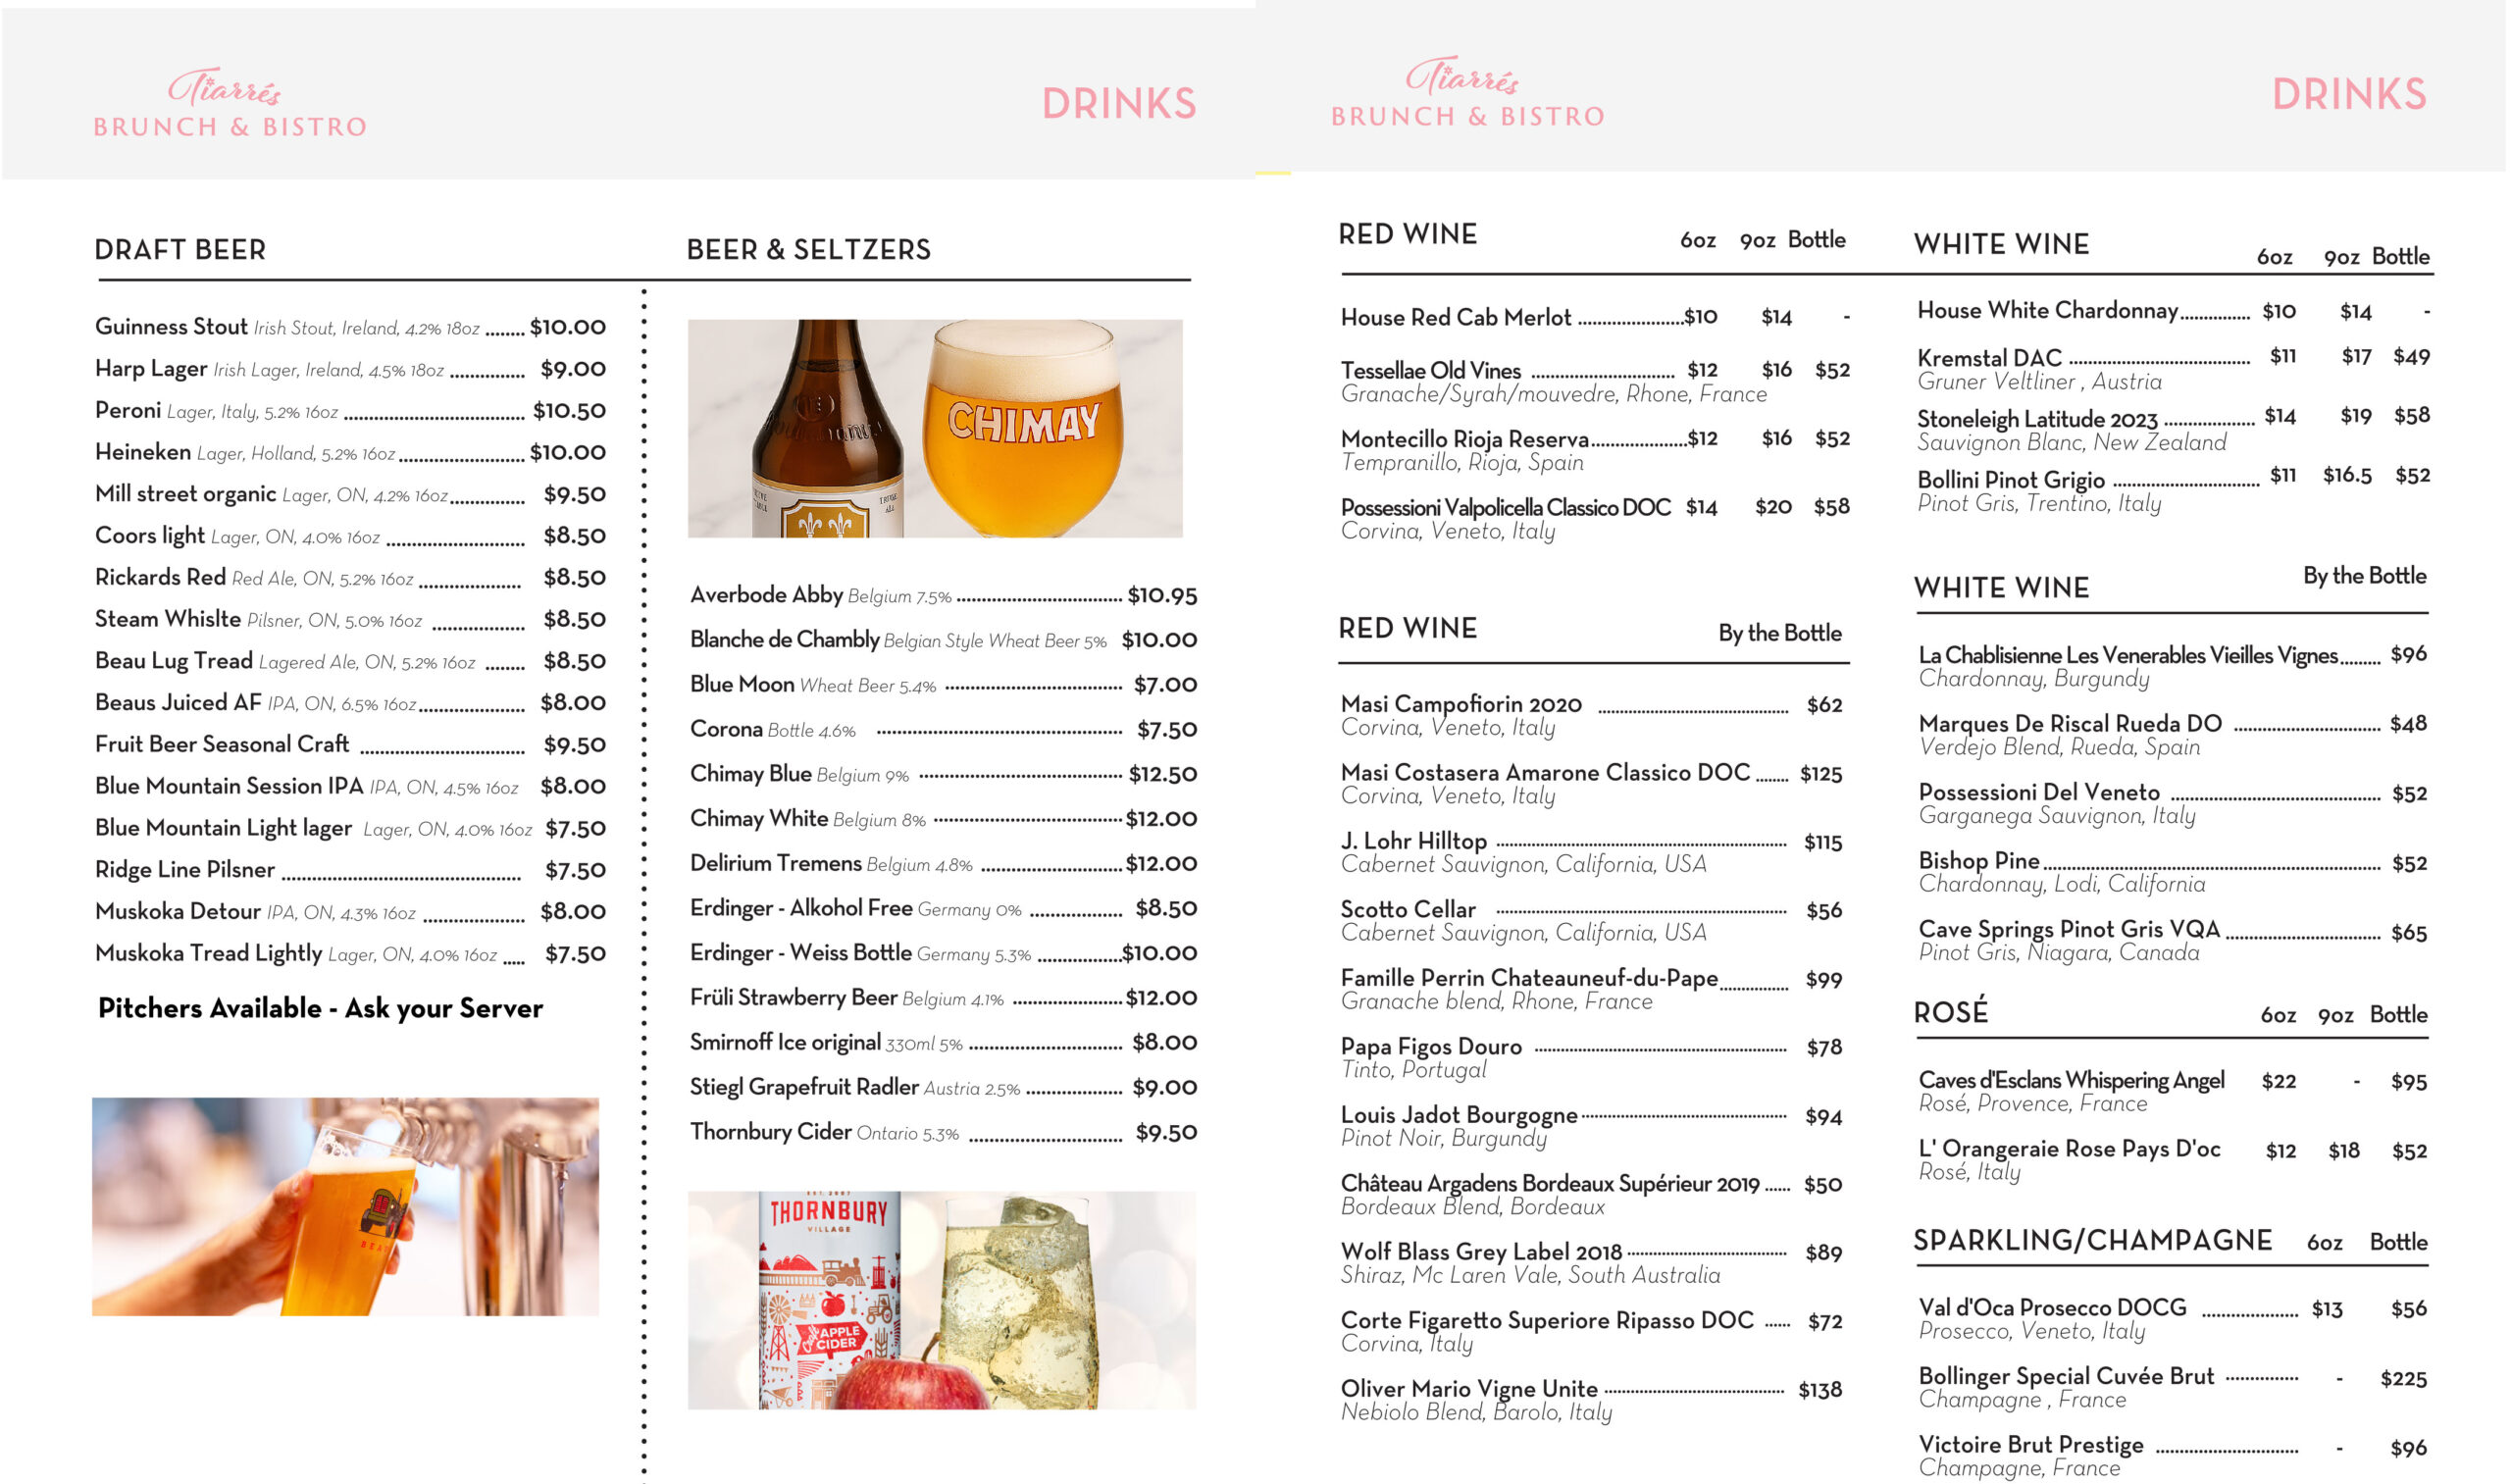Image resolution: width=2511 pixels, height=1484 pixels.
Task: Click Oliver Mario Vigne Unite $138
Action: pos(1820,1391)
